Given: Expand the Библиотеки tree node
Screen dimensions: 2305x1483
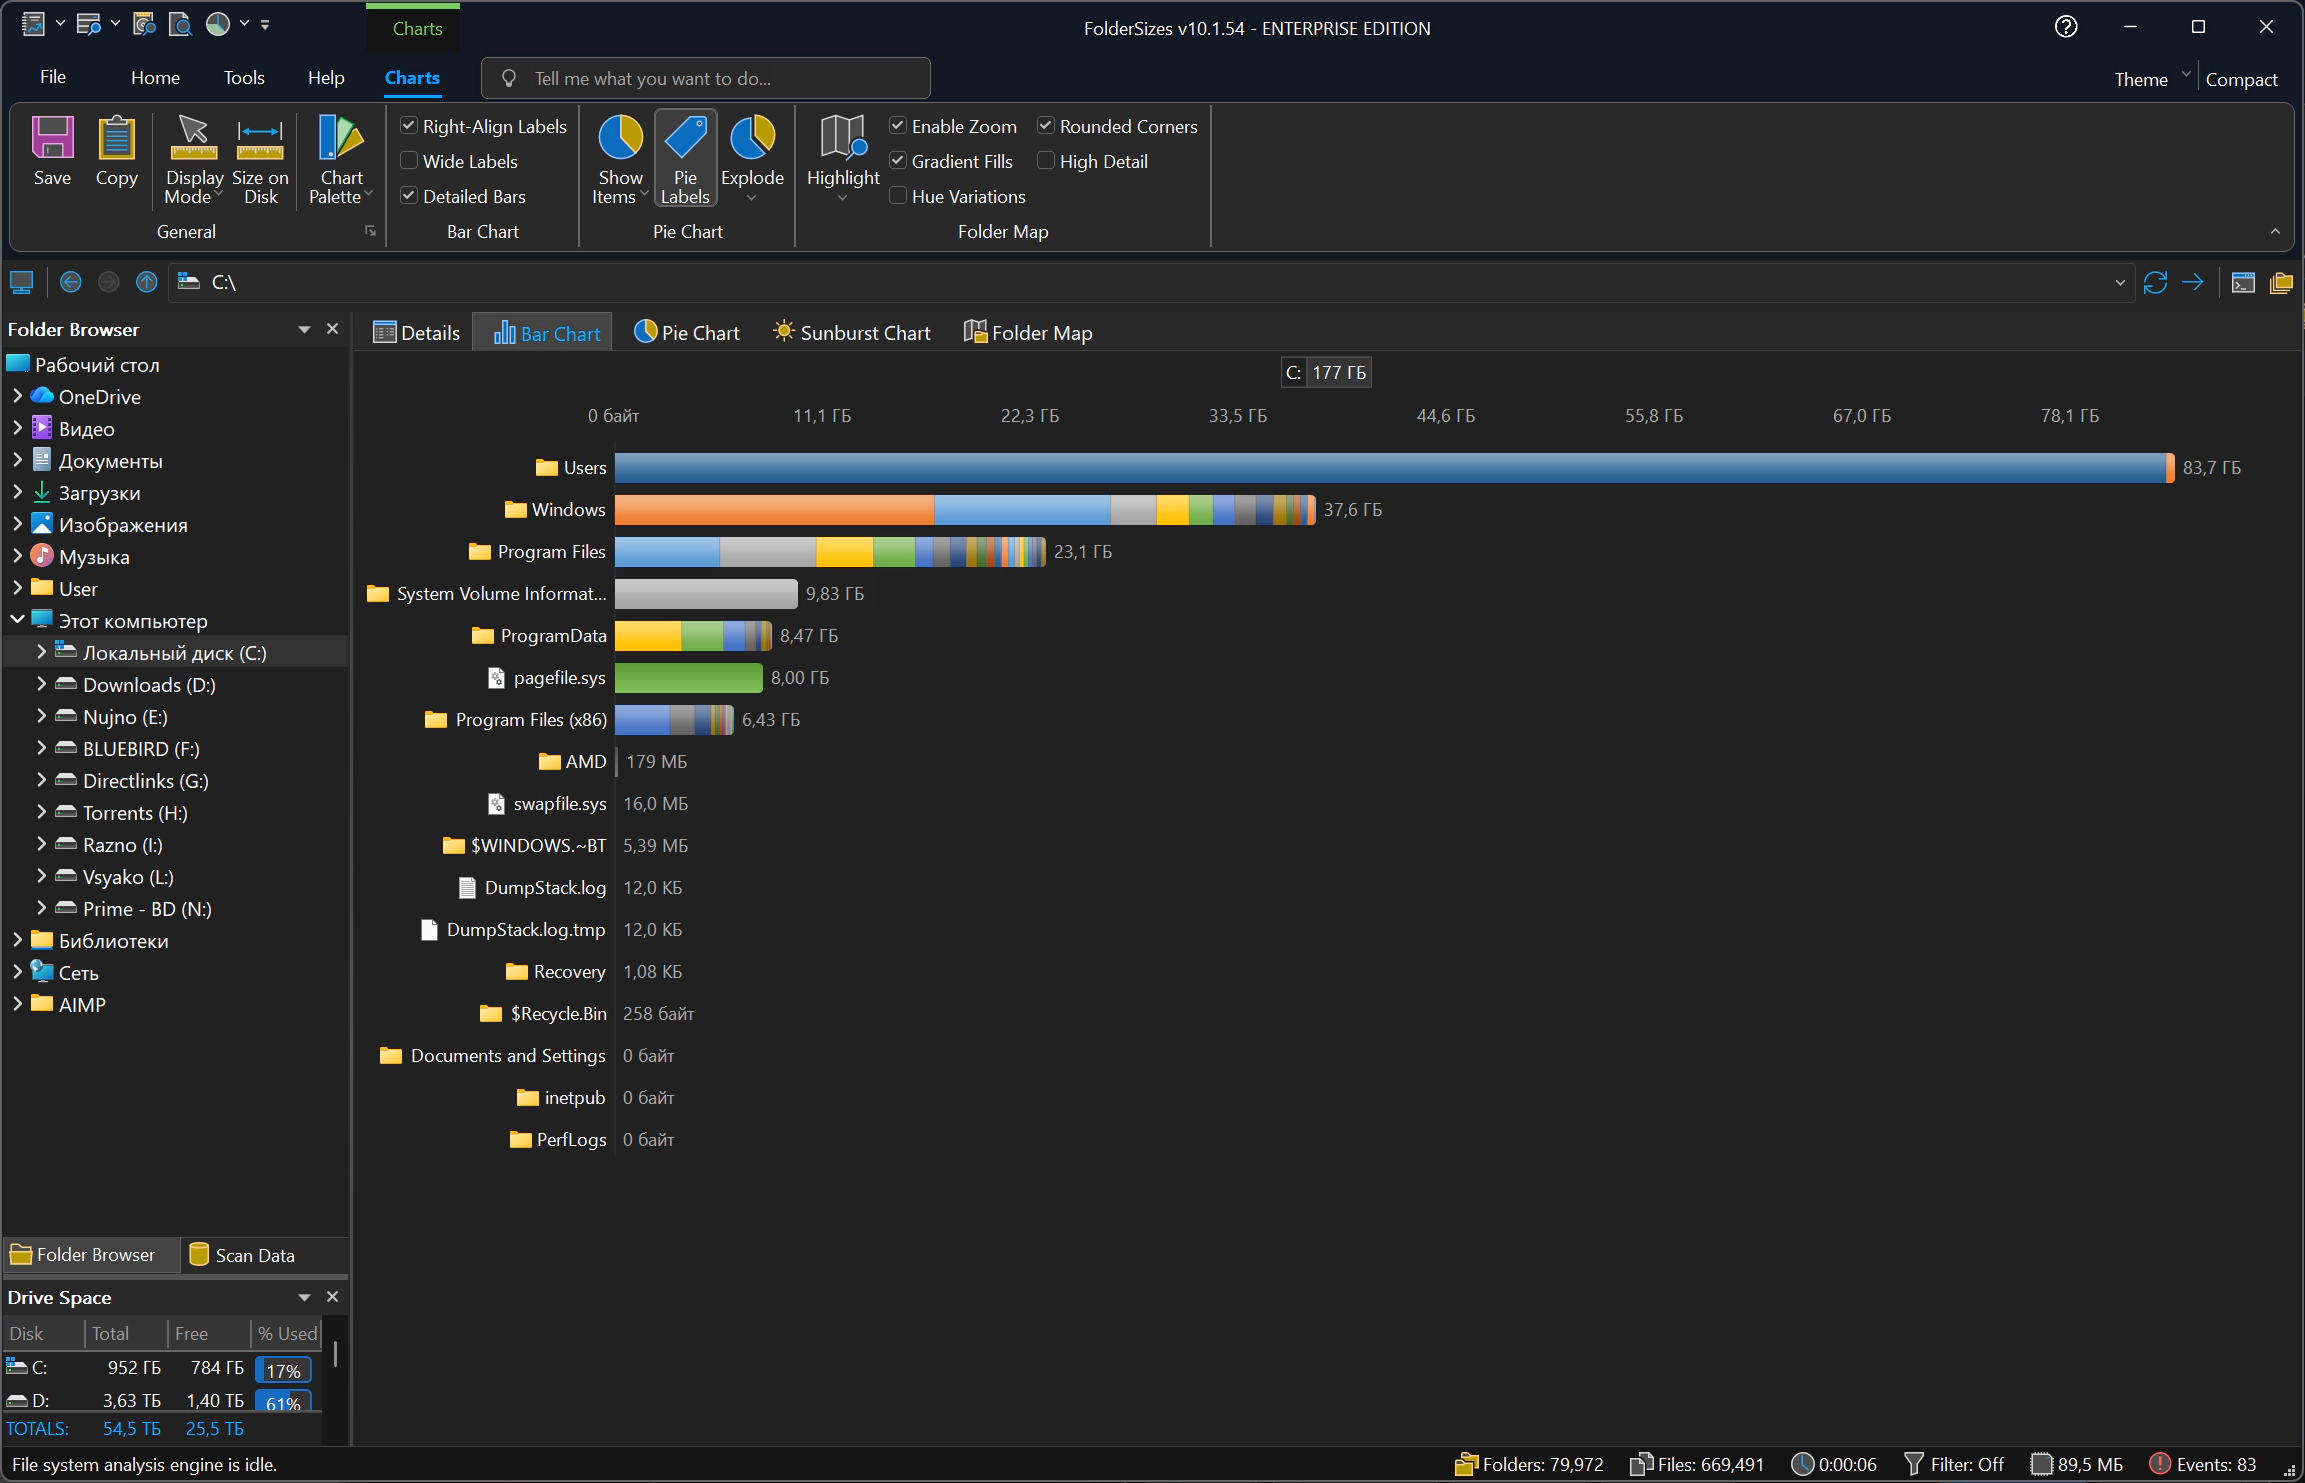Looking at the screenshot, I should pos(17,940).
